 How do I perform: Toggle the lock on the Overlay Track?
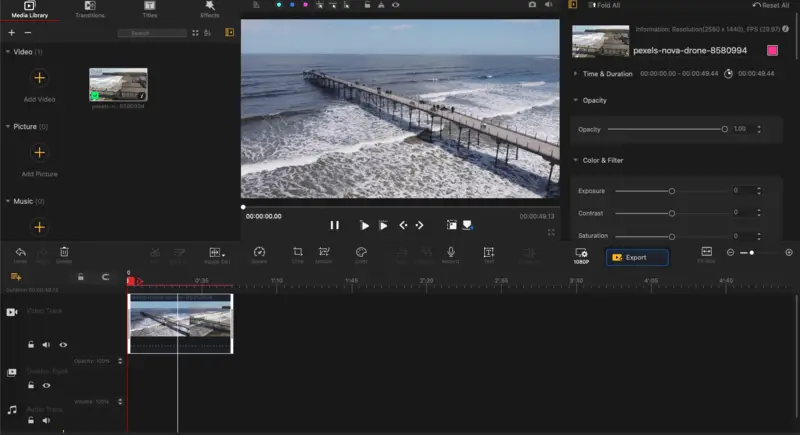point(31,385)
